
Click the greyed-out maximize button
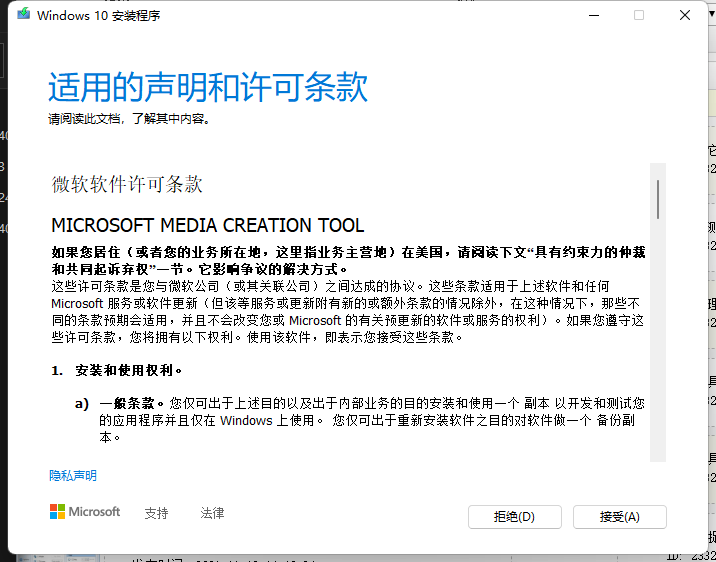tap(639, 15)
